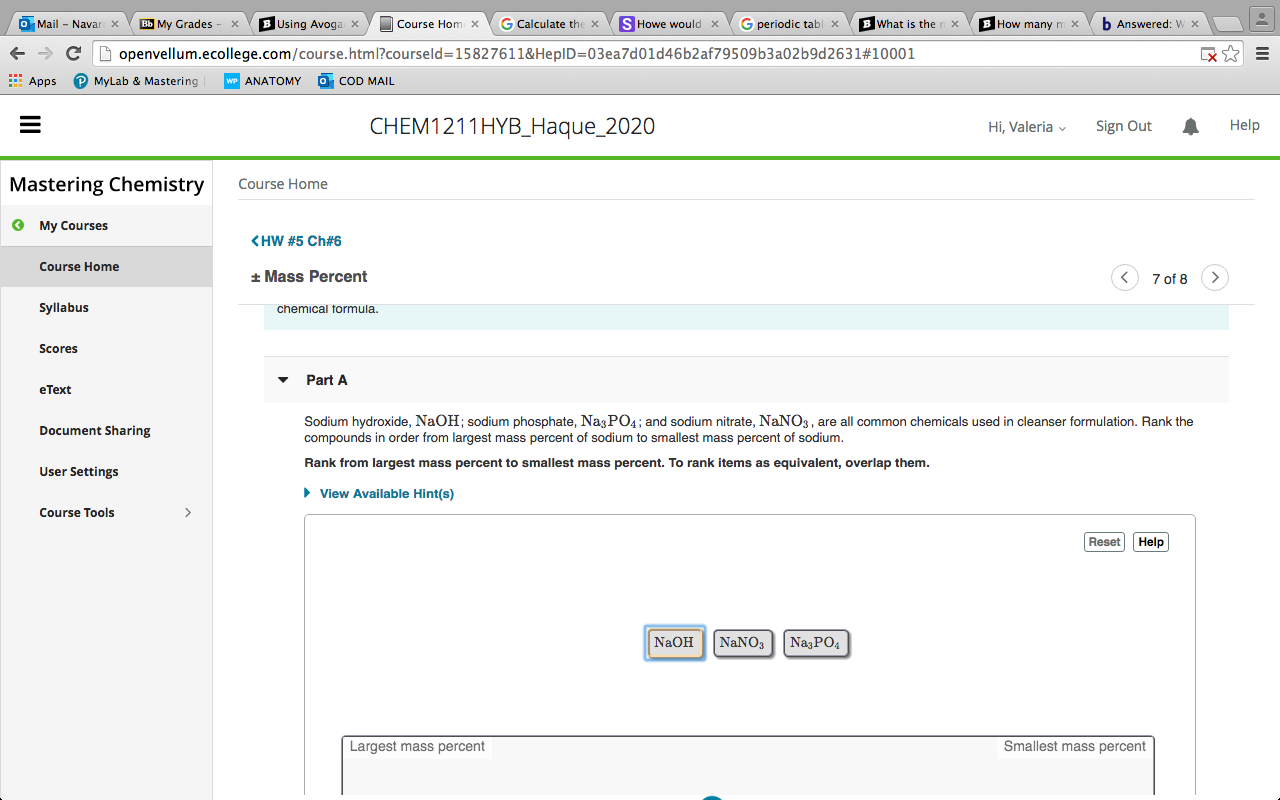Reload the current page
Viewport: 1280px width, 800px height.
(73, 54)
